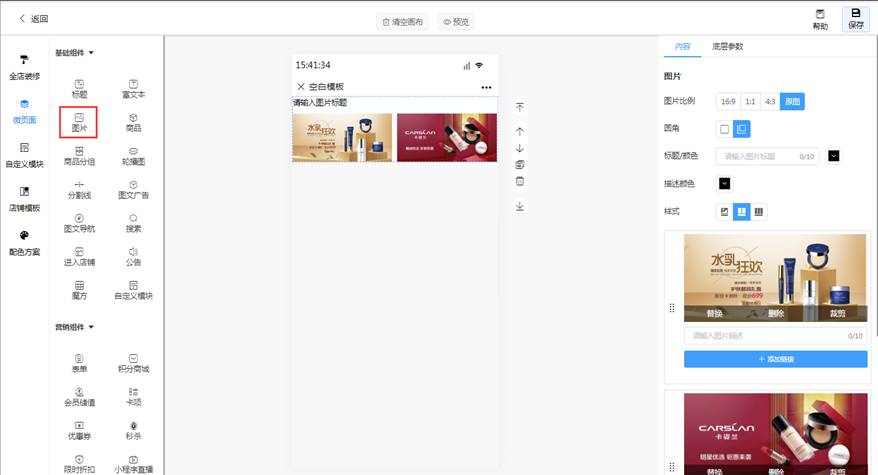
Task: Save the page with 保存
Action: click(856, 19)
